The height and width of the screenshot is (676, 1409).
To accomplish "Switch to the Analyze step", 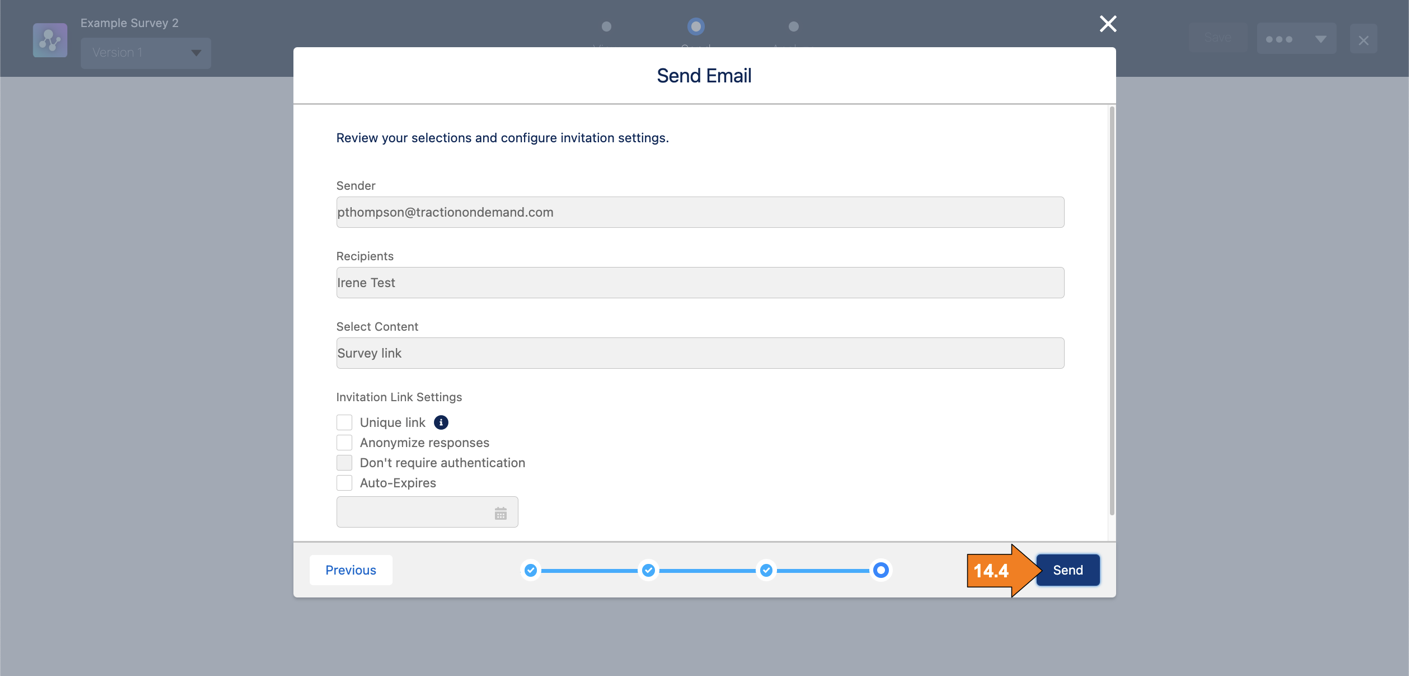I will click(x=793, y=27).
